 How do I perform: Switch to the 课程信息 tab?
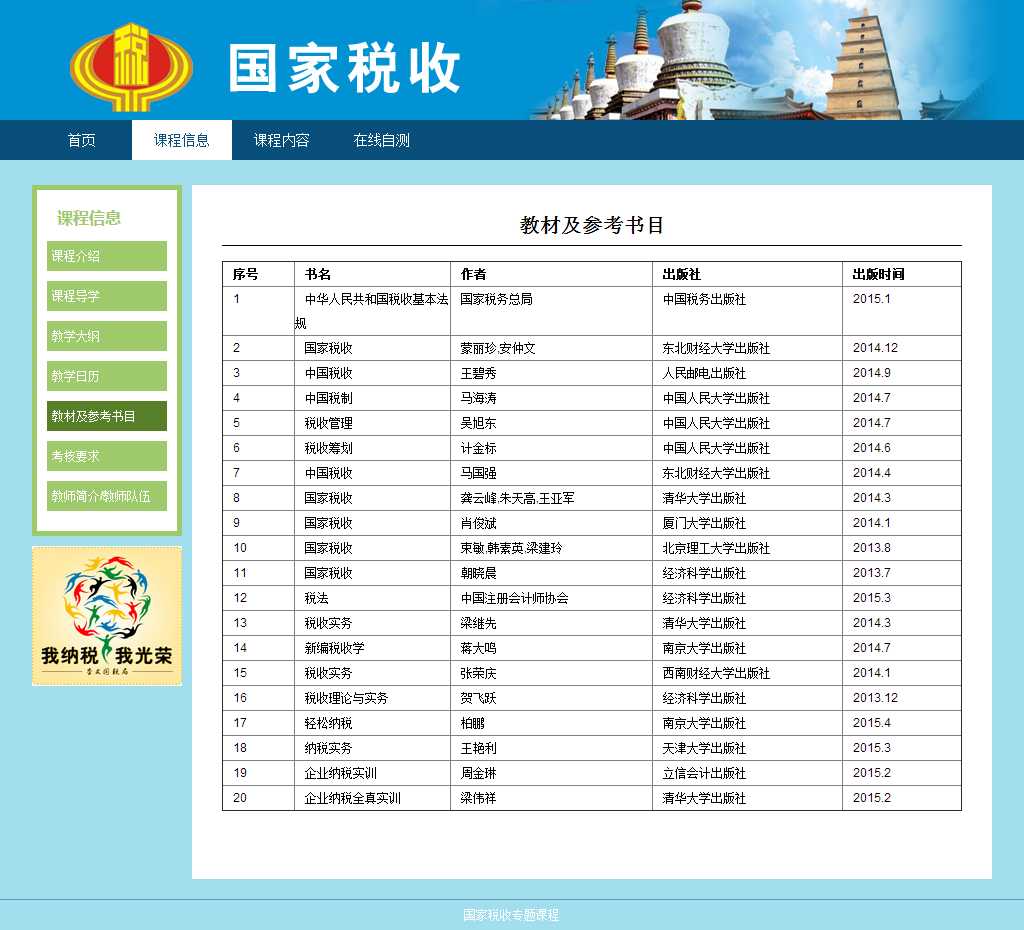tap(182, 141)
